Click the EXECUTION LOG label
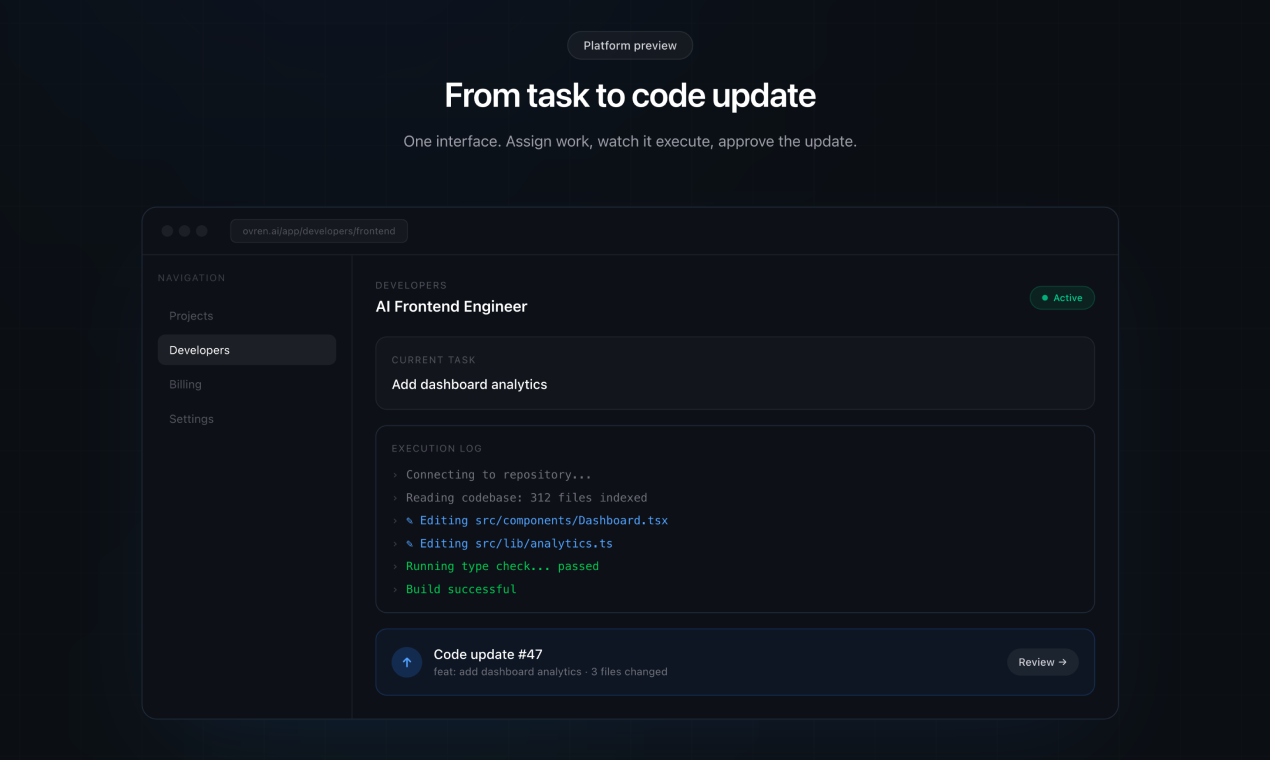The width and height of the screenshot is (1270, 760). [x=436, y=449]
